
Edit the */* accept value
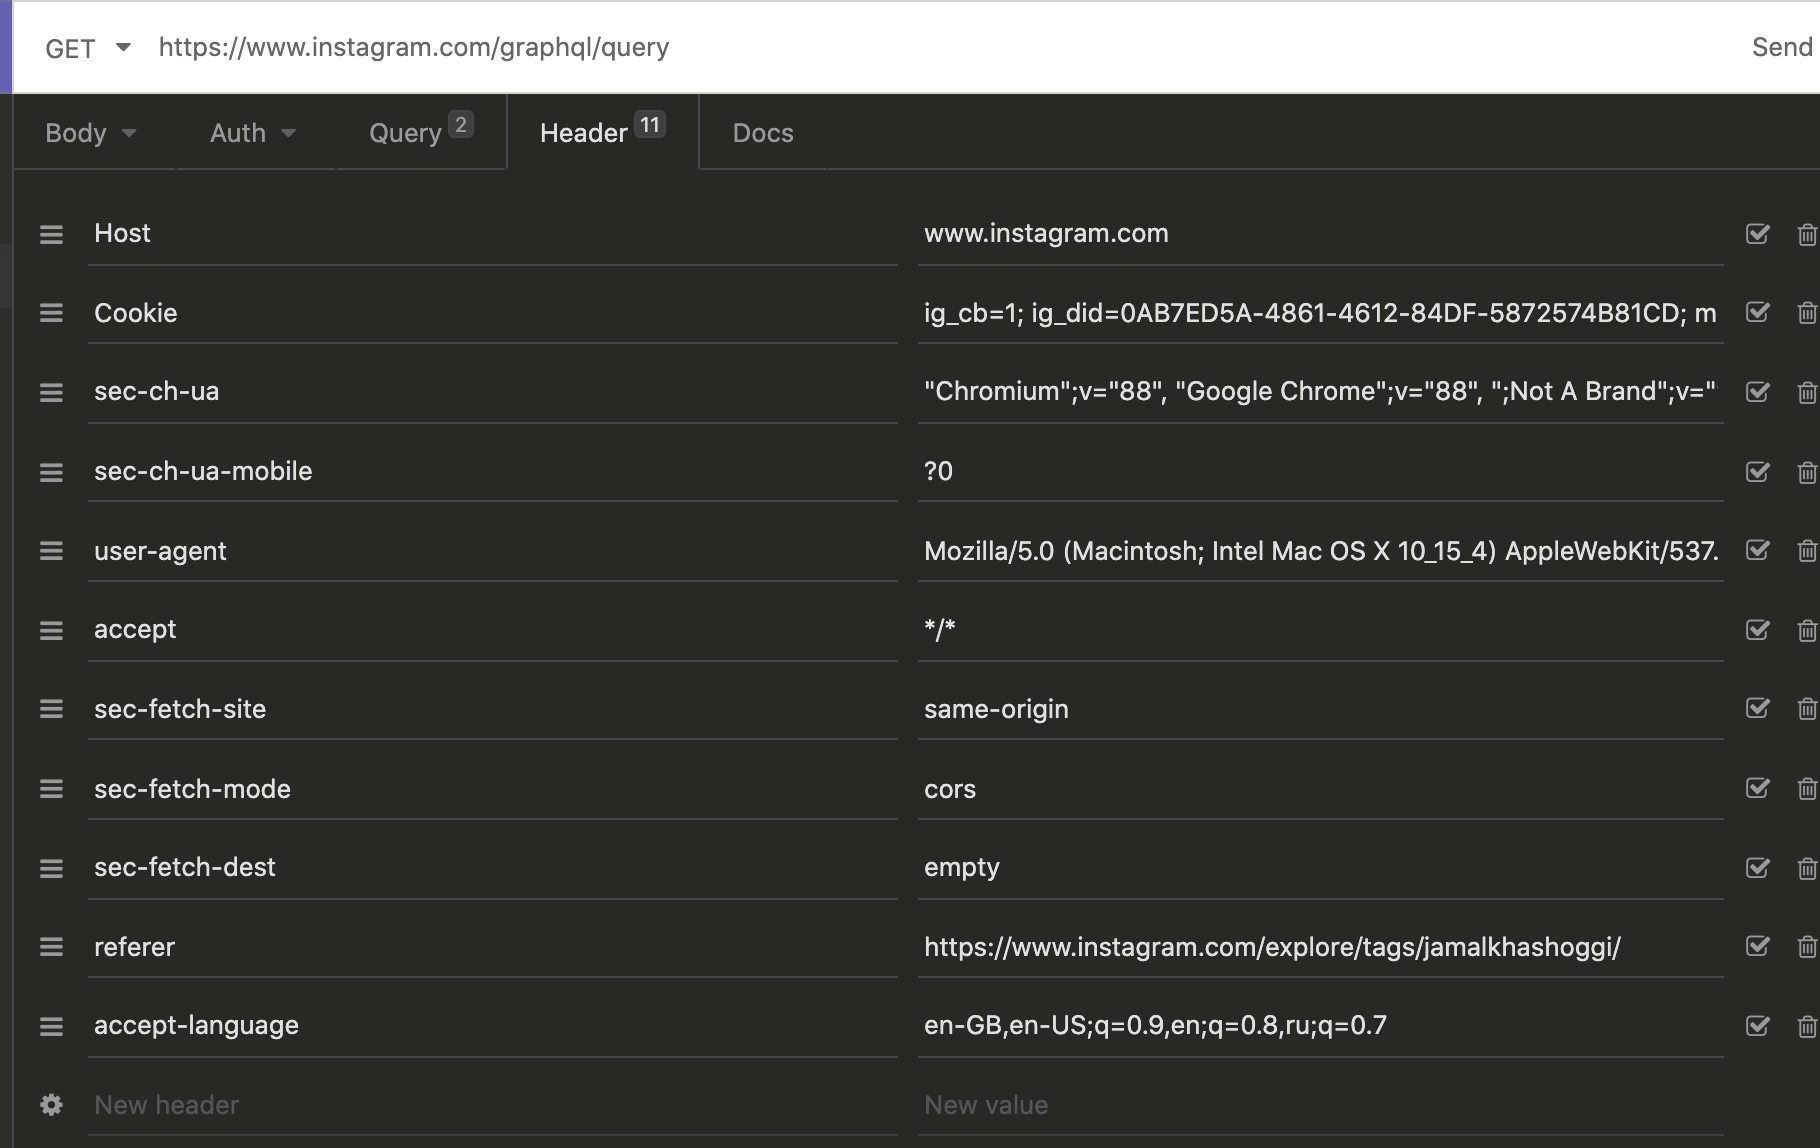pos(1320,630)
